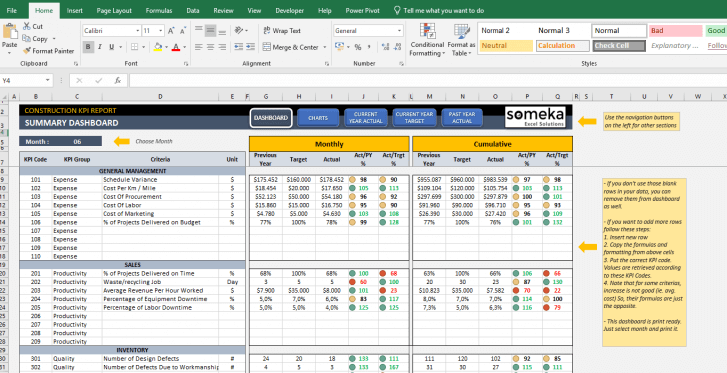Click the formula bar input
The image size is (727, 373).
coord(427,81)
